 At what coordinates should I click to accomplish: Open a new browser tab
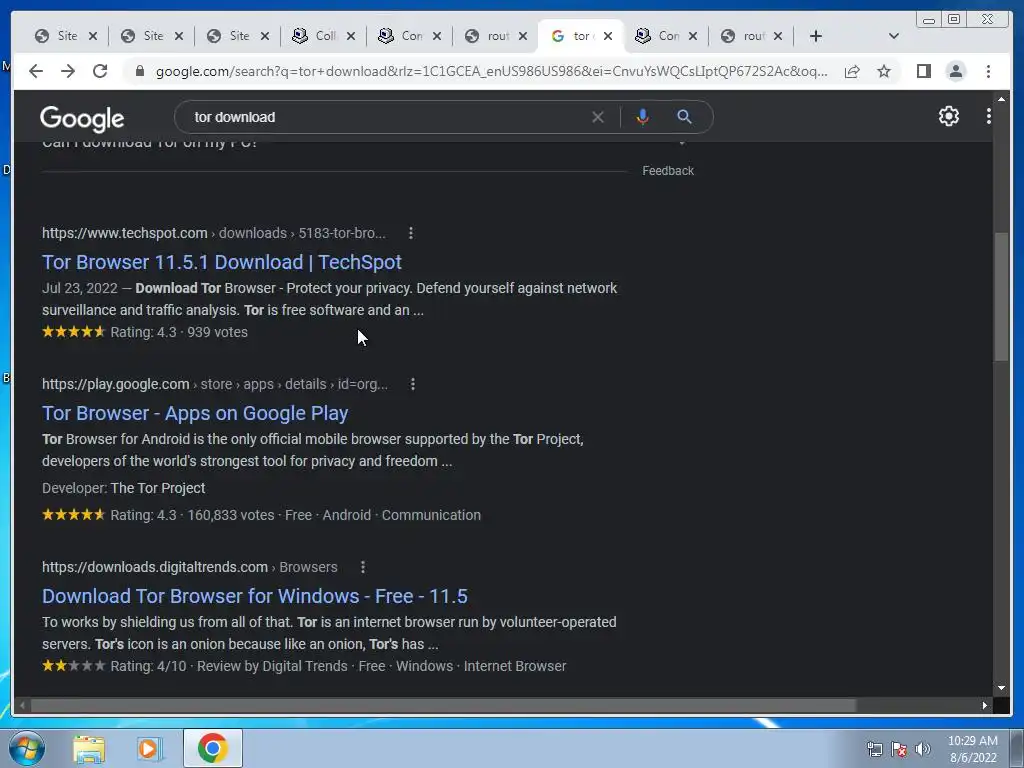816,36
